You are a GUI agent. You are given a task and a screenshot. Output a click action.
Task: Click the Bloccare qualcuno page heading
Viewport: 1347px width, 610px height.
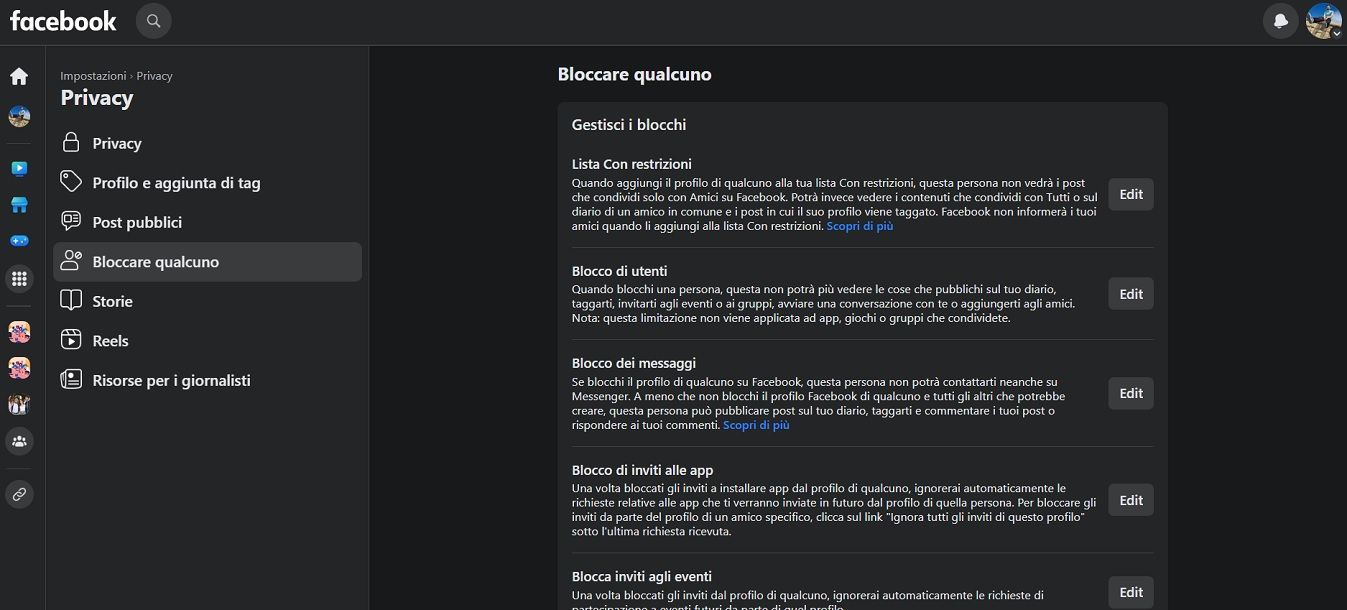pyautogui.click(x=634, y=74)
